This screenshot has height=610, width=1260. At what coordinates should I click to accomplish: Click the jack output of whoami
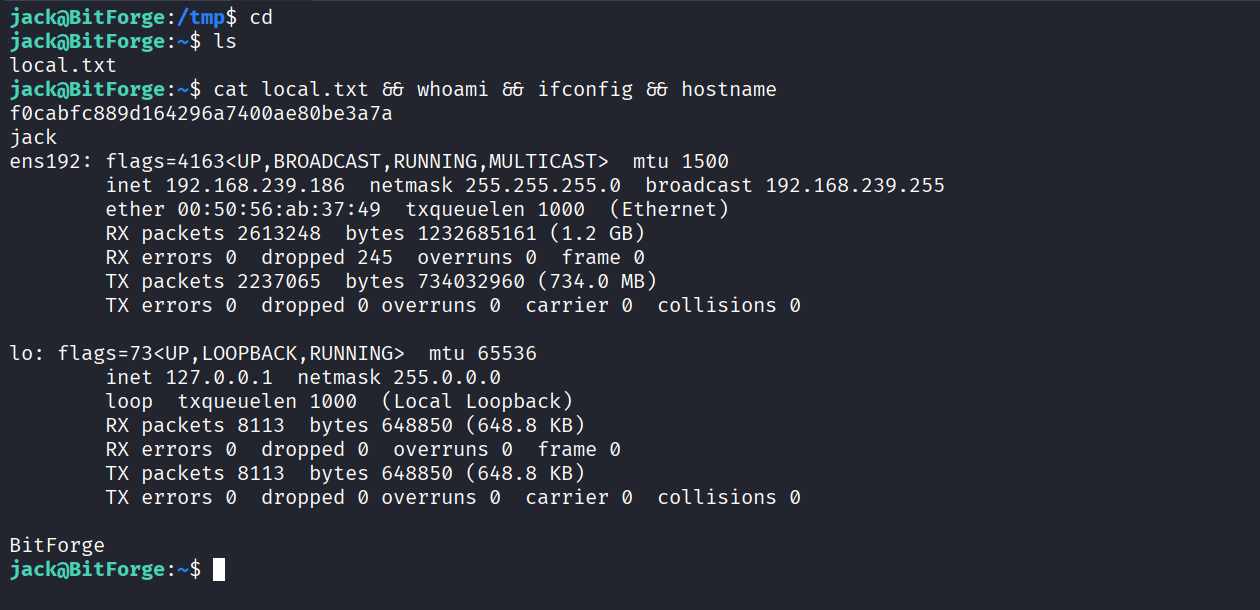[33, 138]
